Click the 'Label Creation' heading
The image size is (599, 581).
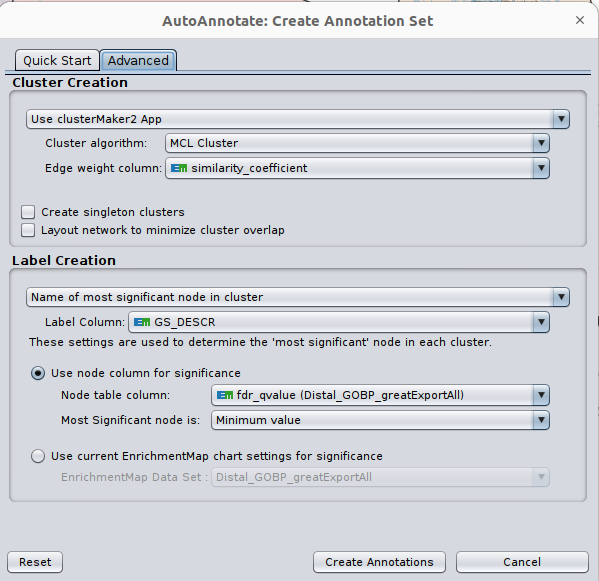point(64,261)
